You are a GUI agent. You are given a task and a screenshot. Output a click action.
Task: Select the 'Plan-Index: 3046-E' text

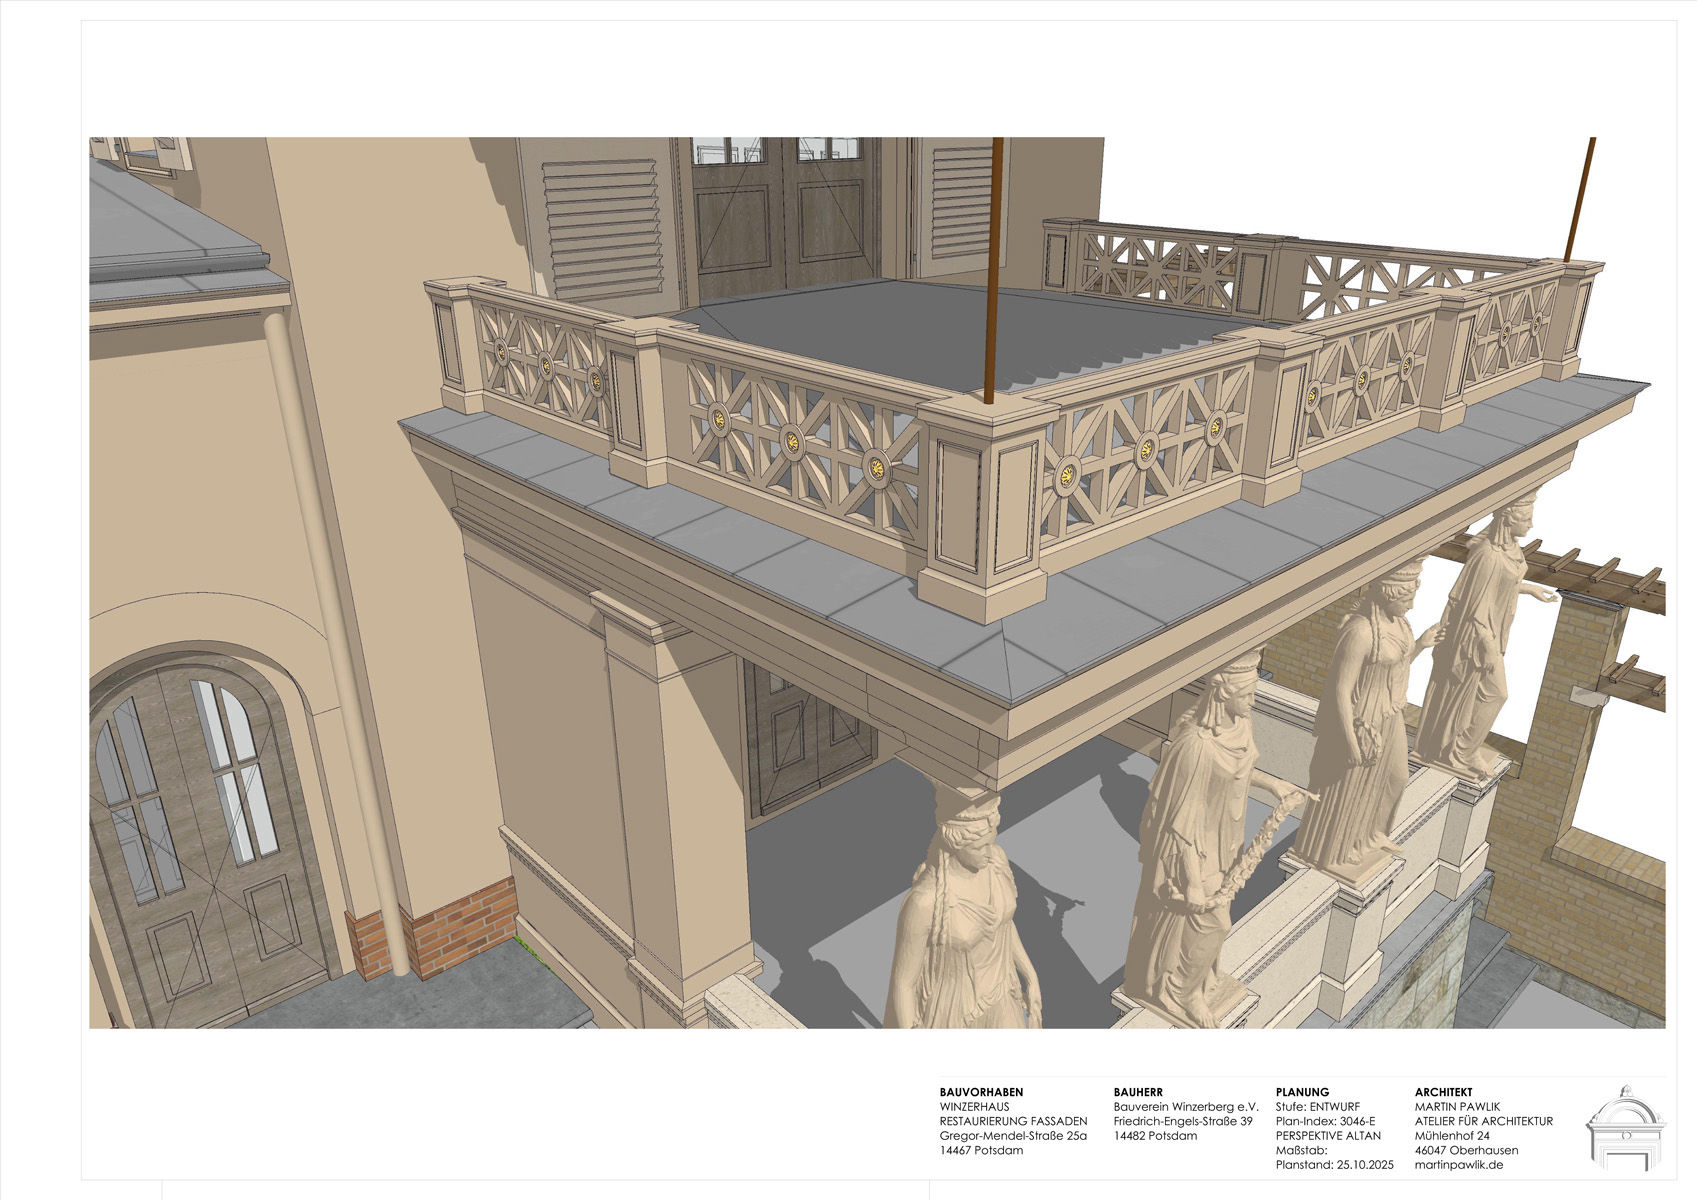coord(1325,1121)
